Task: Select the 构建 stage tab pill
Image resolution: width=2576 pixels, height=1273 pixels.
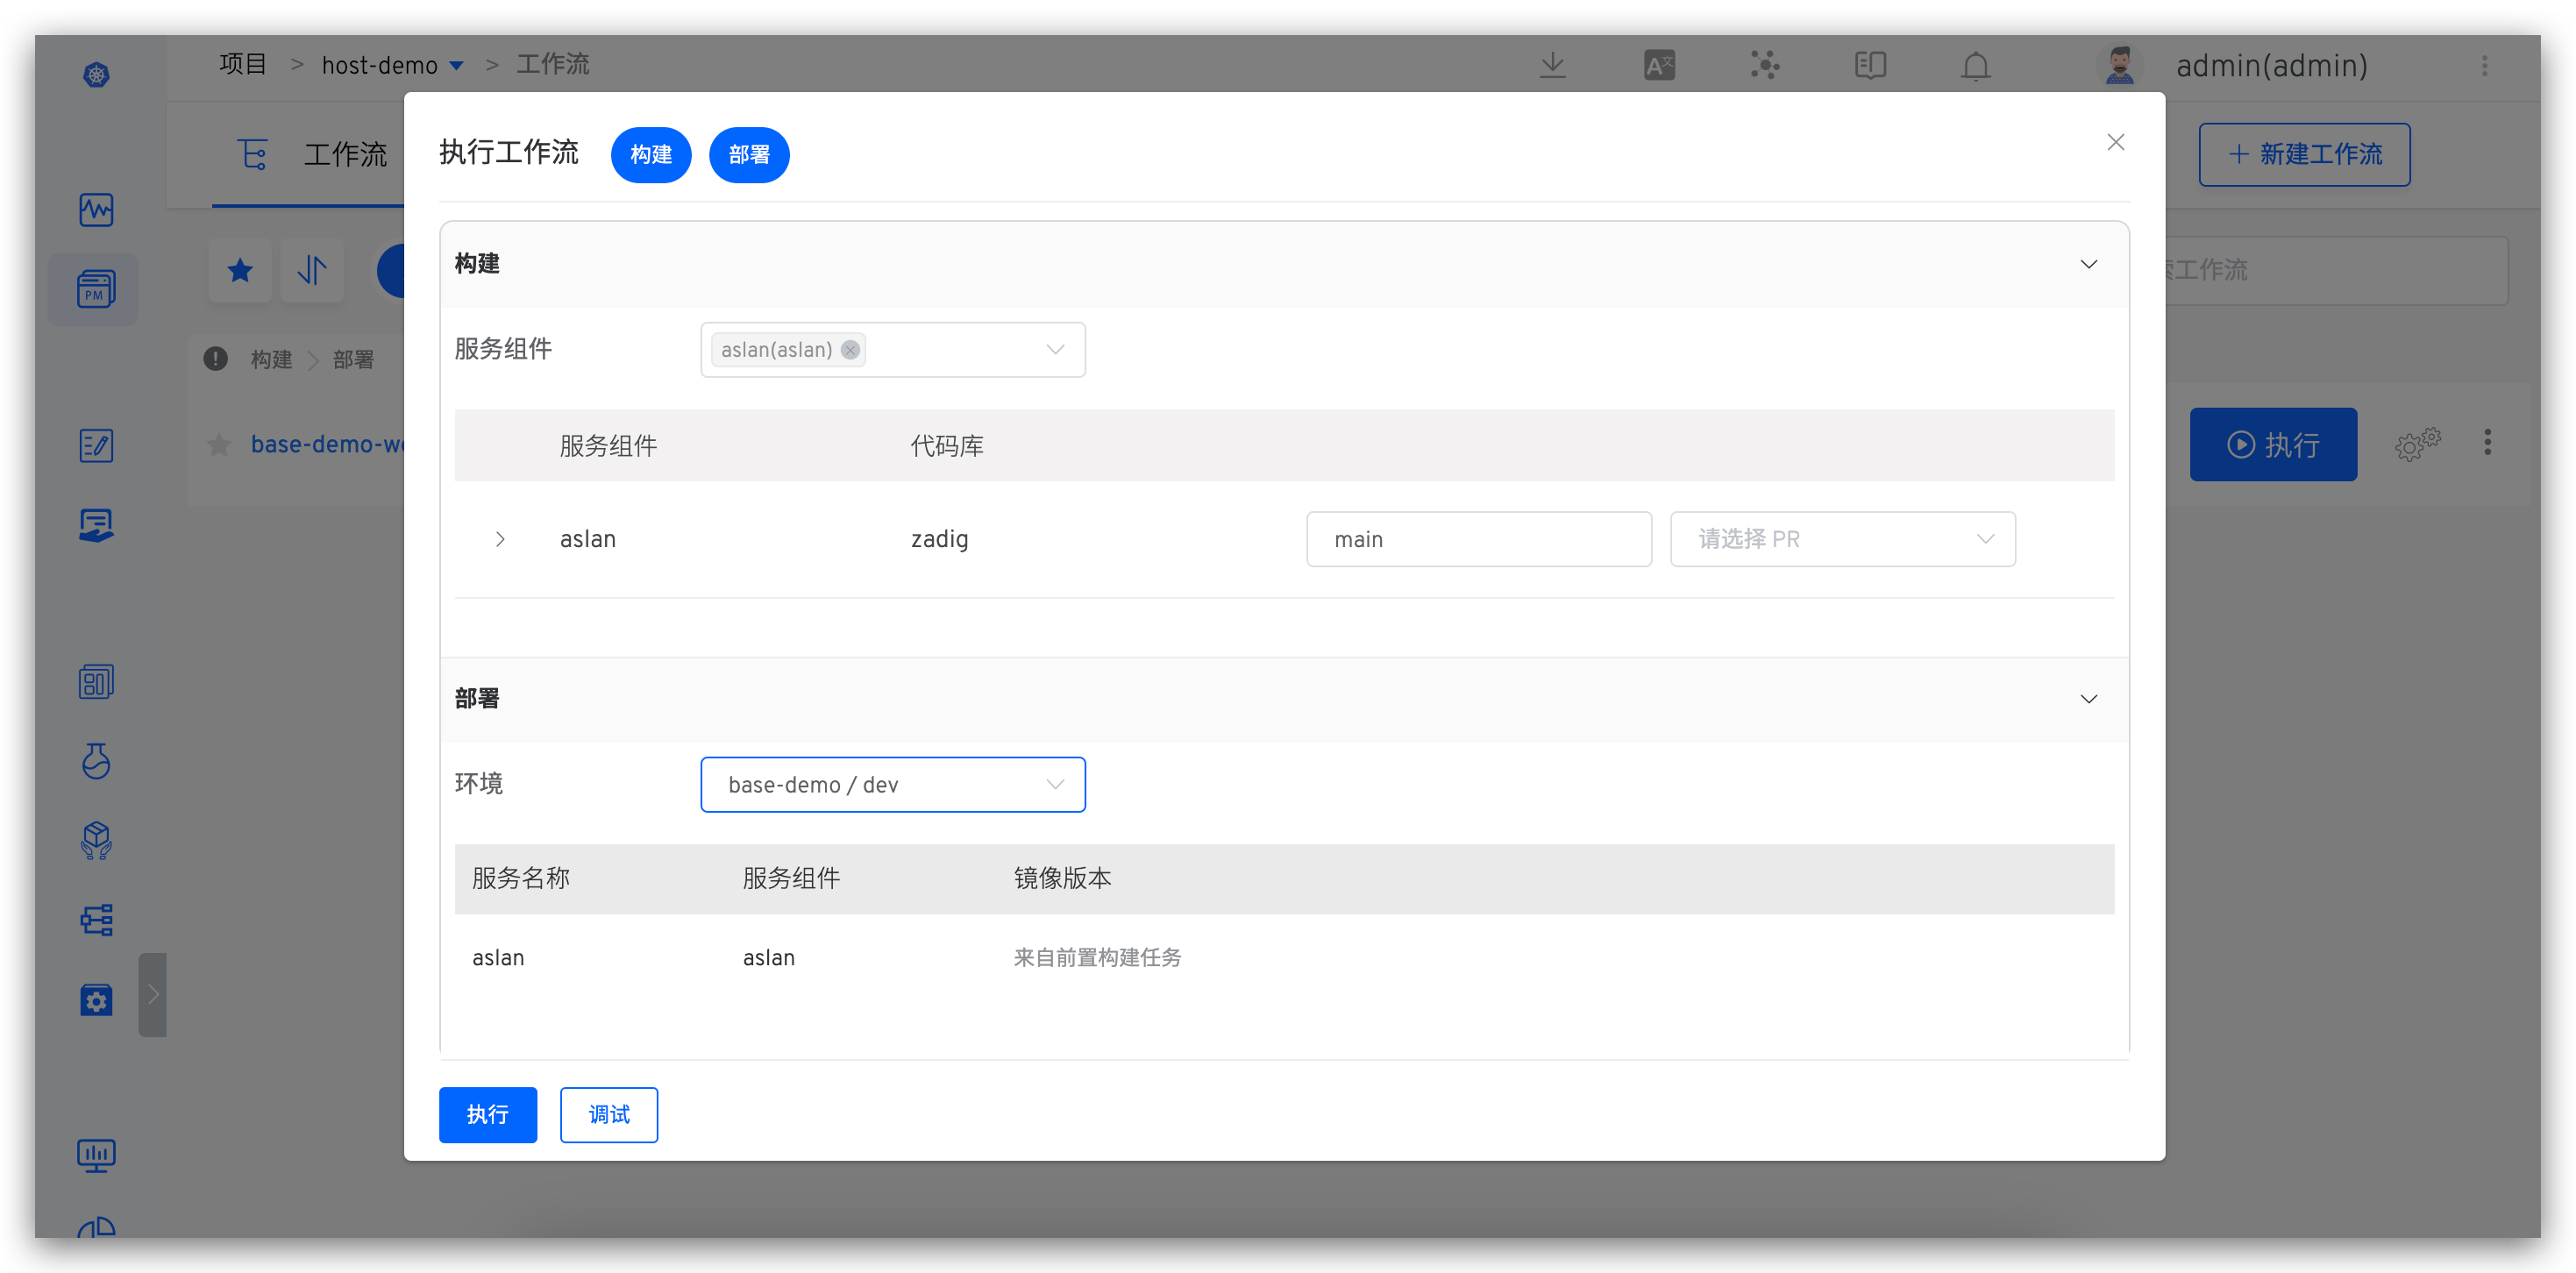Action: tap(651, 155)
